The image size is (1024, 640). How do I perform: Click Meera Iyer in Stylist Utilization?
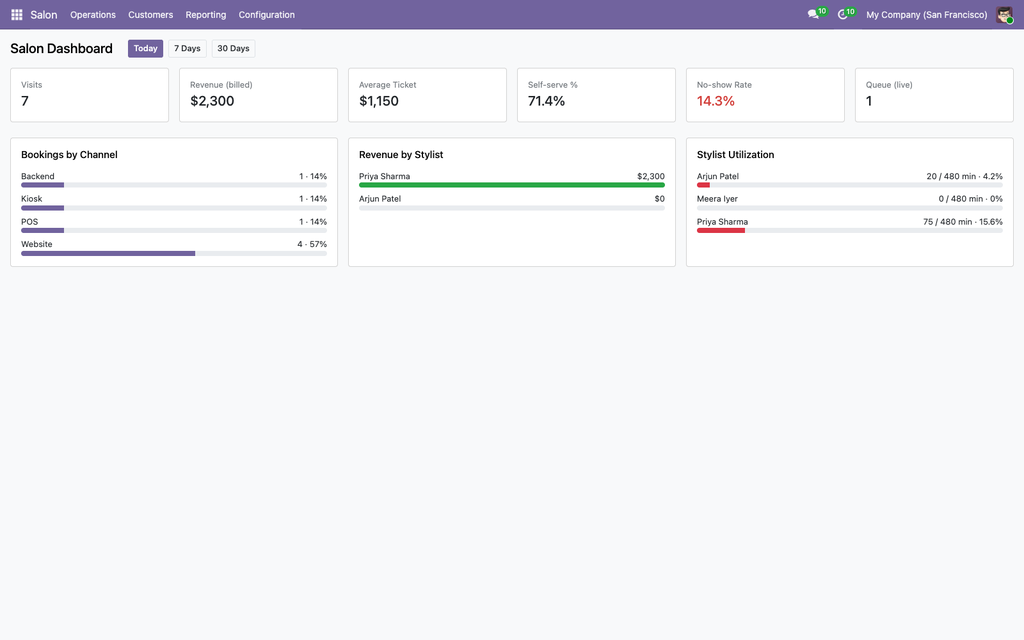[x=717, y=199]
